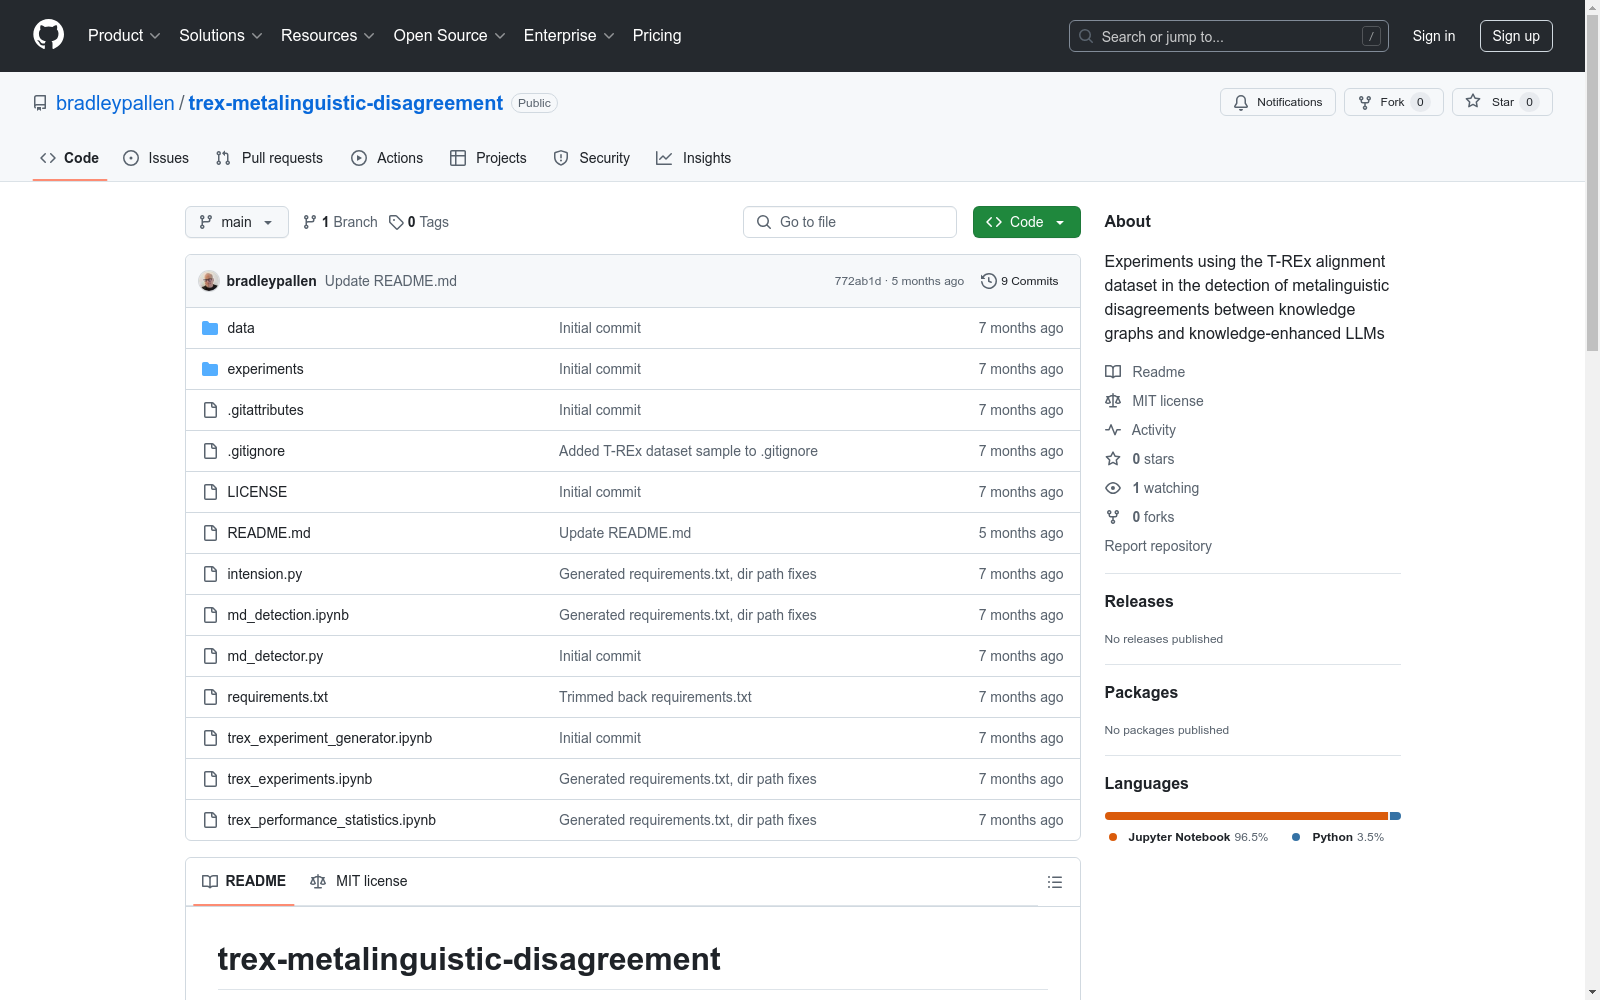1600x1000 pixels.
Task: Click the Sign in link
Action: tap(1434, 36)
